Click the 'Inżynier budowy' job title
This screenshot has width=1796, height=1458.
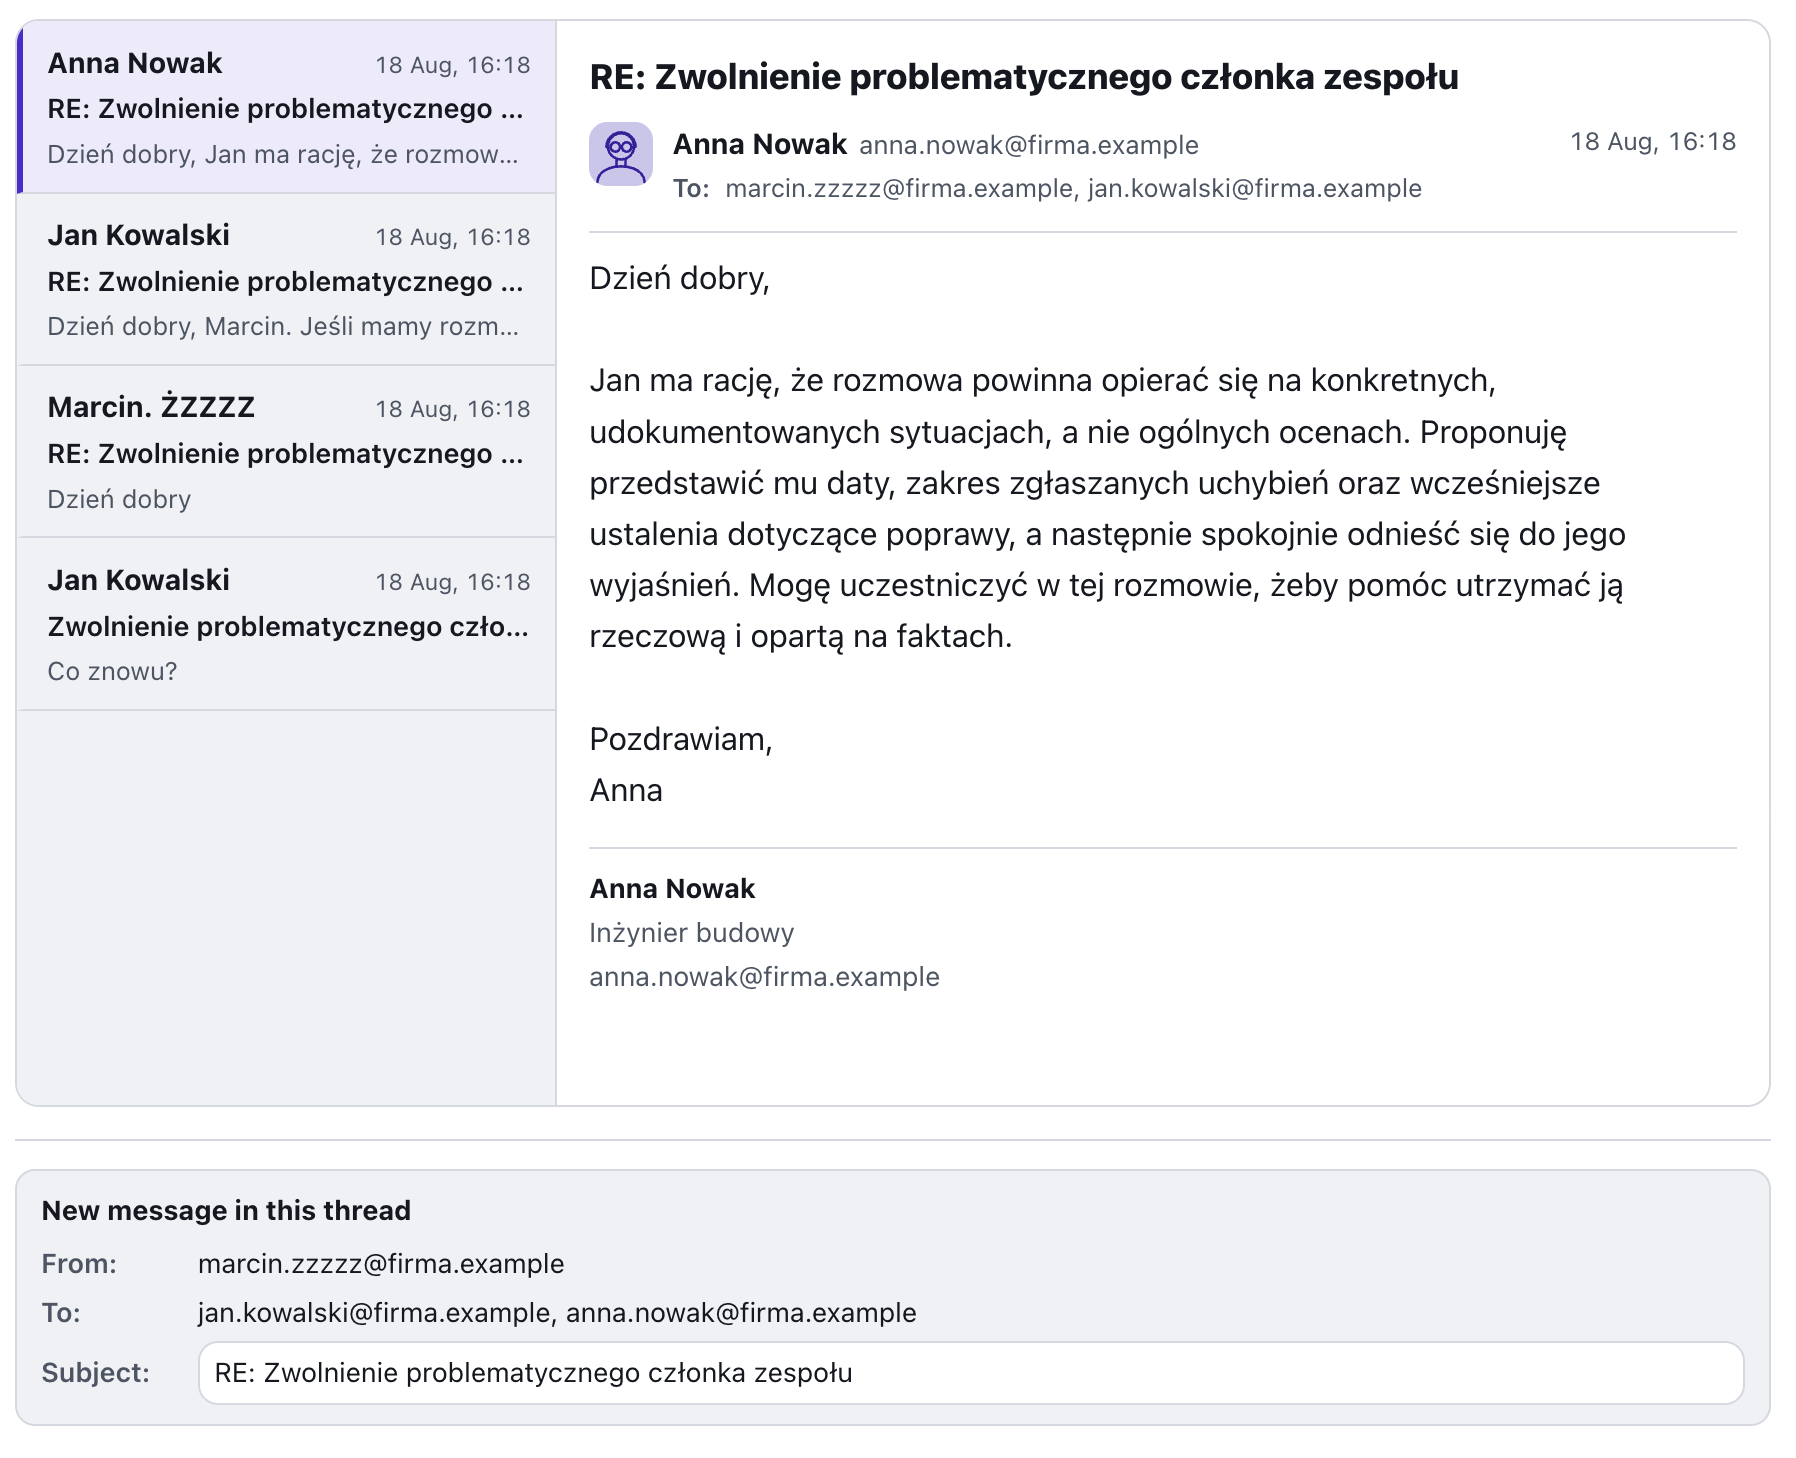(691, 933)
